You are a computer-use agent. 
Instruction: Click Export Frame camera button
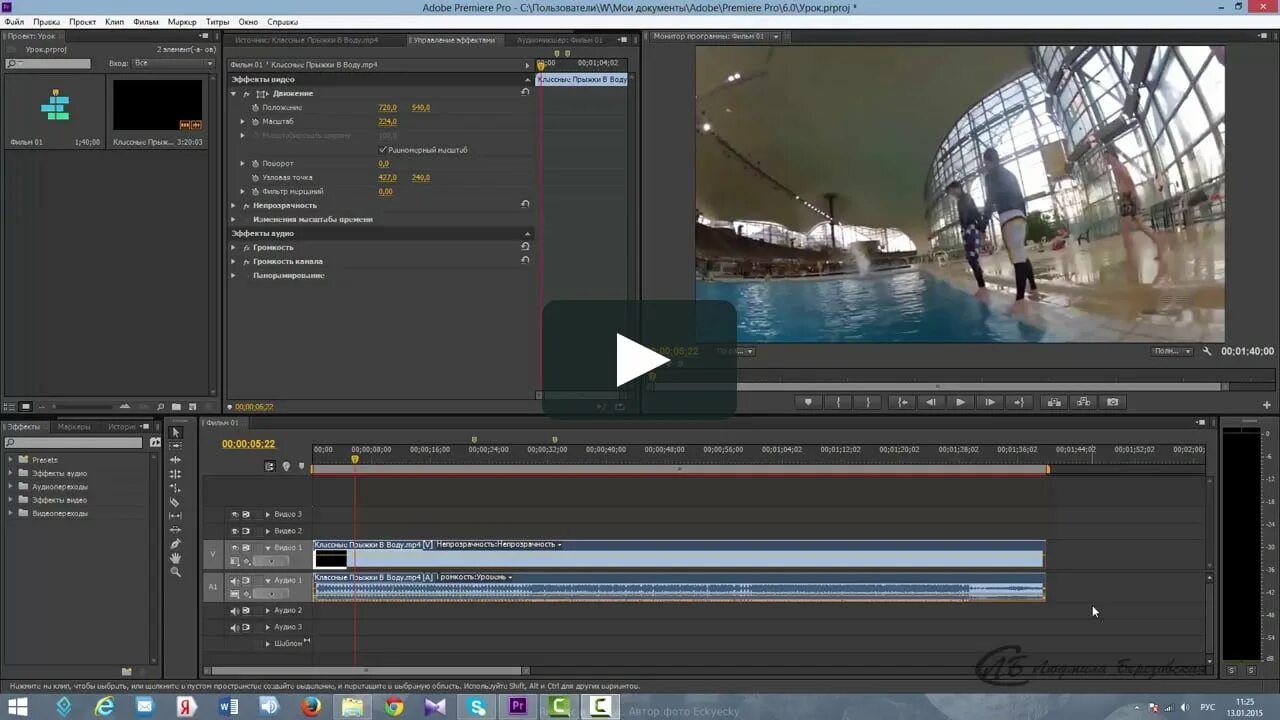[x=1113, y=402]
